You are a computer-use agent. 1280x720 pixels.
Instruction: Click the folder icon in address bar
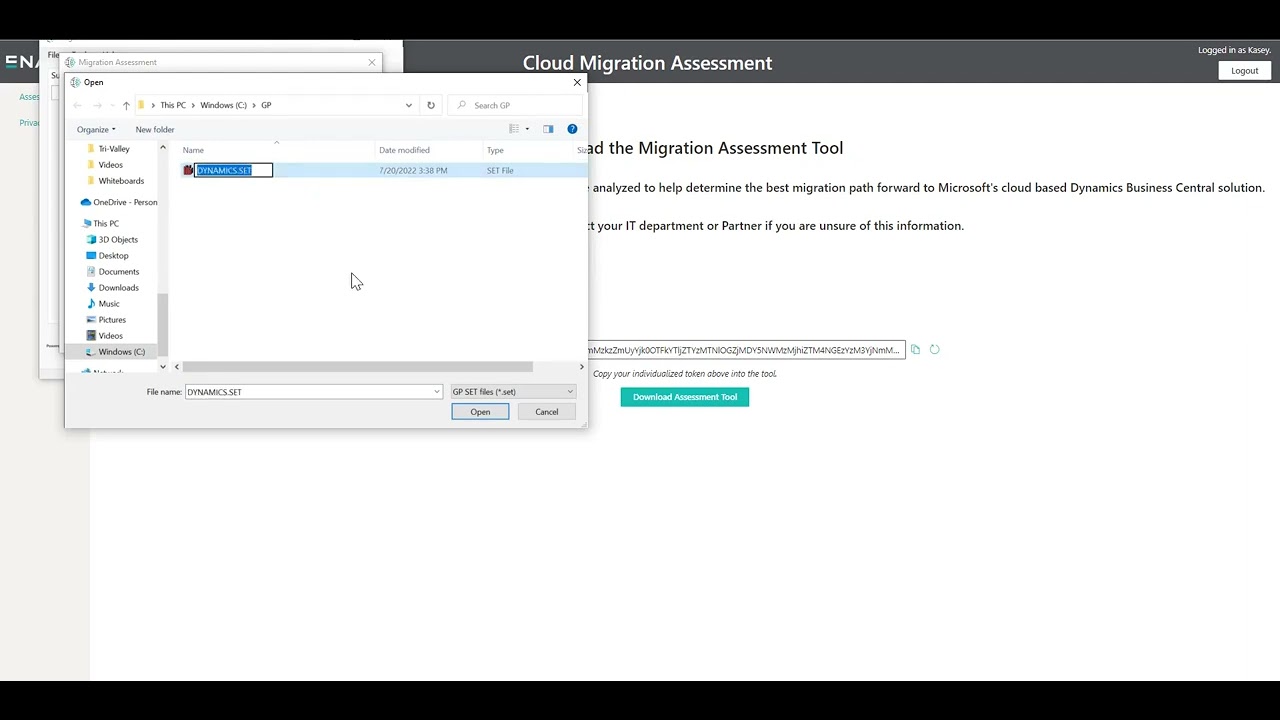(142, 105)
